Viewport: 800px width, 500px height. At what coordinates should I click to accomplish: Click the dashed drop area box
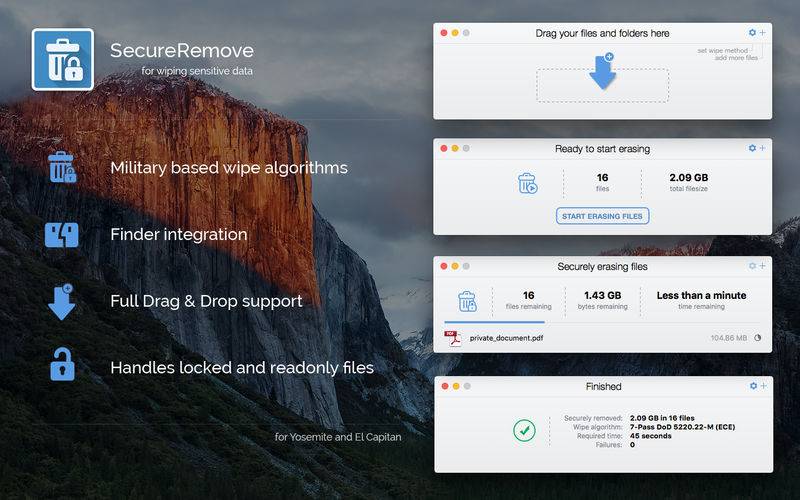[x=603, y=86]
